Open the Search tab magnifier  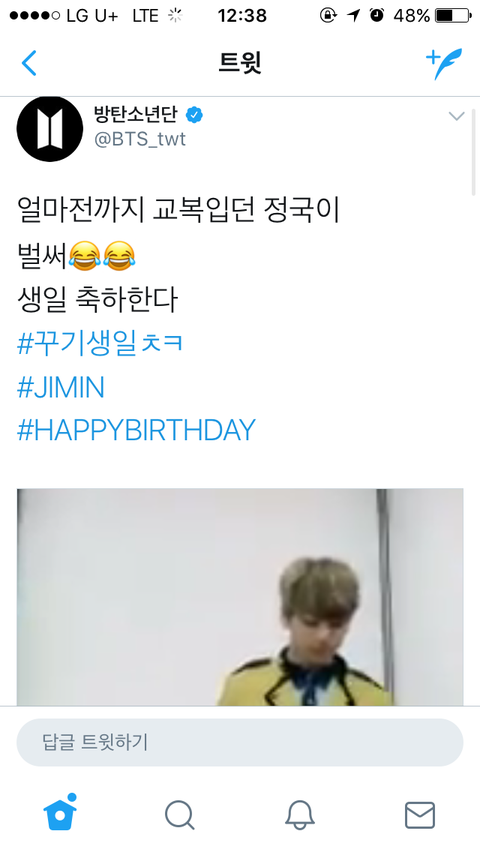point(179,815)
